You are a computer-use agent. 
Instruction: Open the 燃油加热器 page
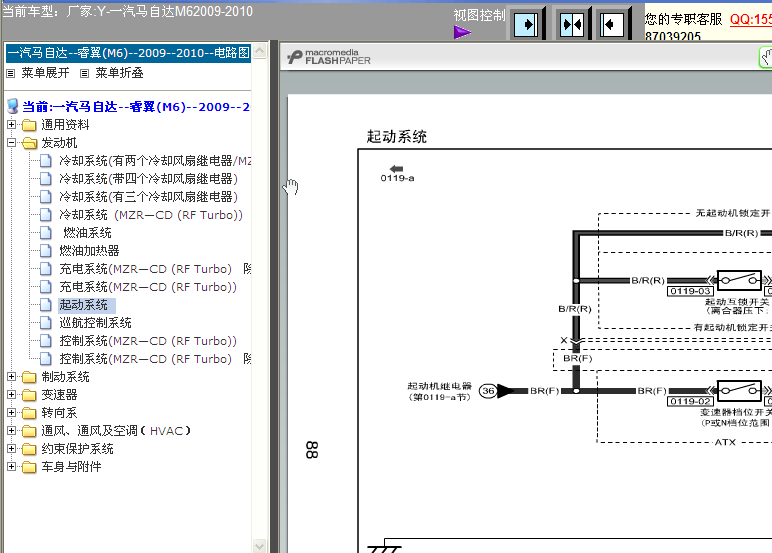coord(89,251)
